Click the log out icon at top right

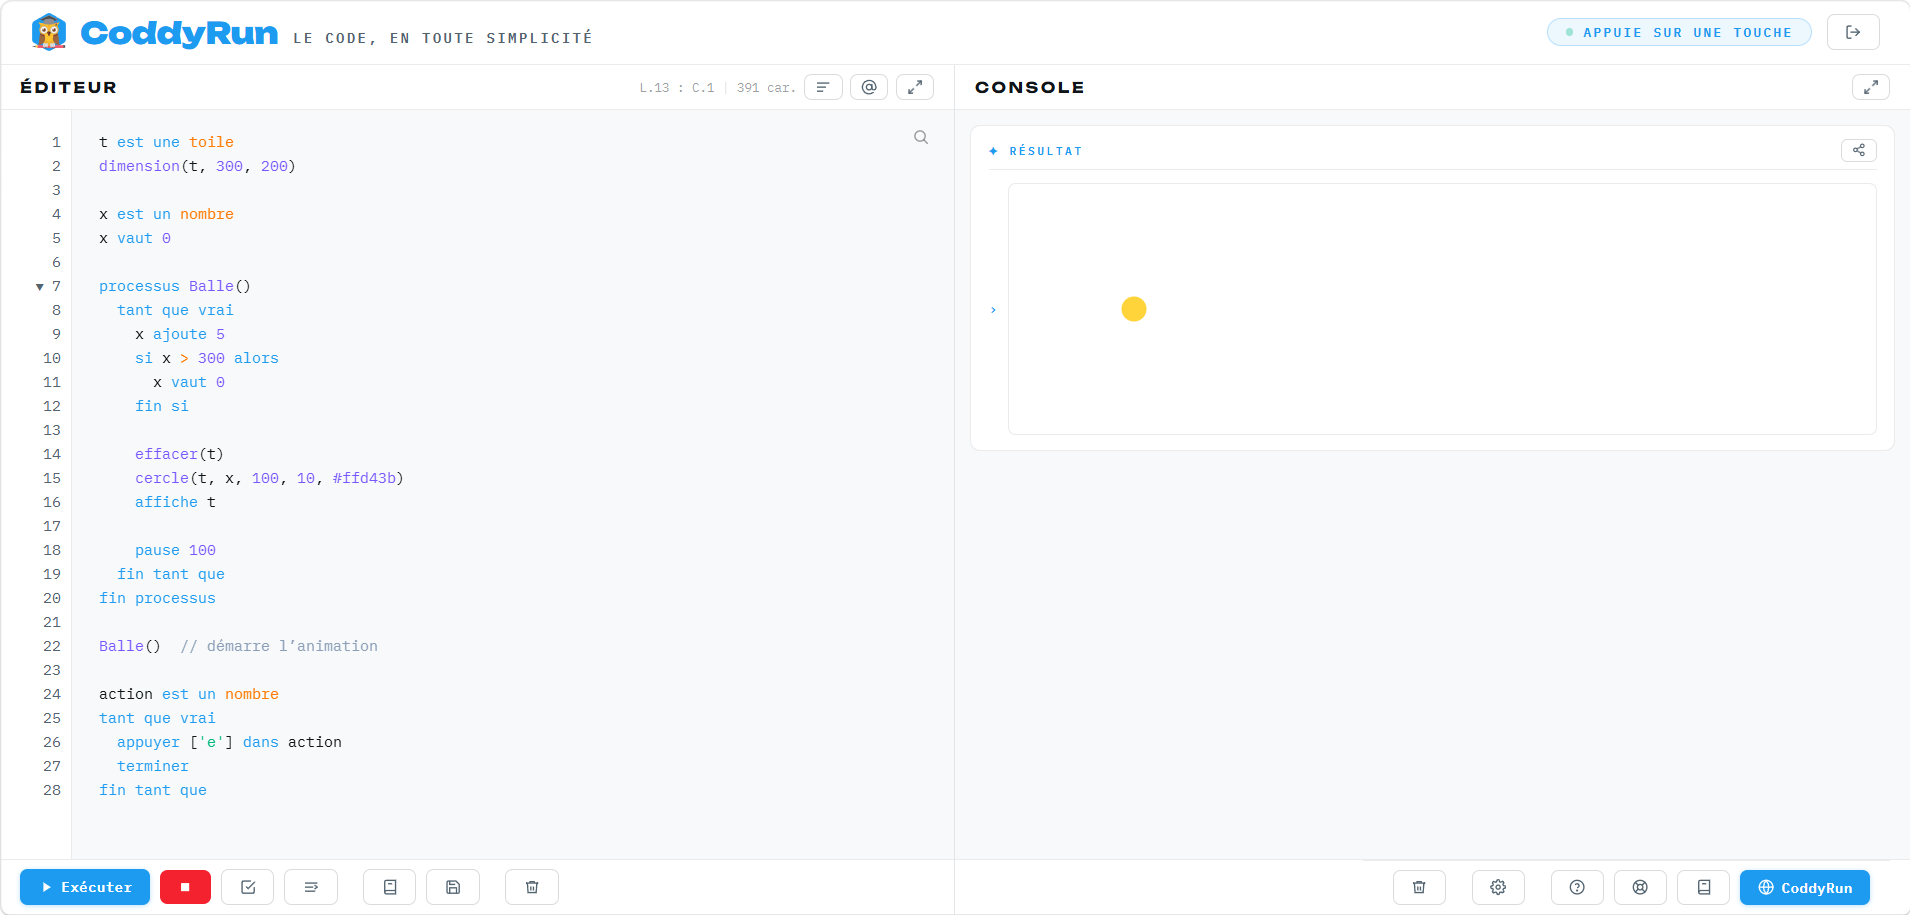(1853, 32)
